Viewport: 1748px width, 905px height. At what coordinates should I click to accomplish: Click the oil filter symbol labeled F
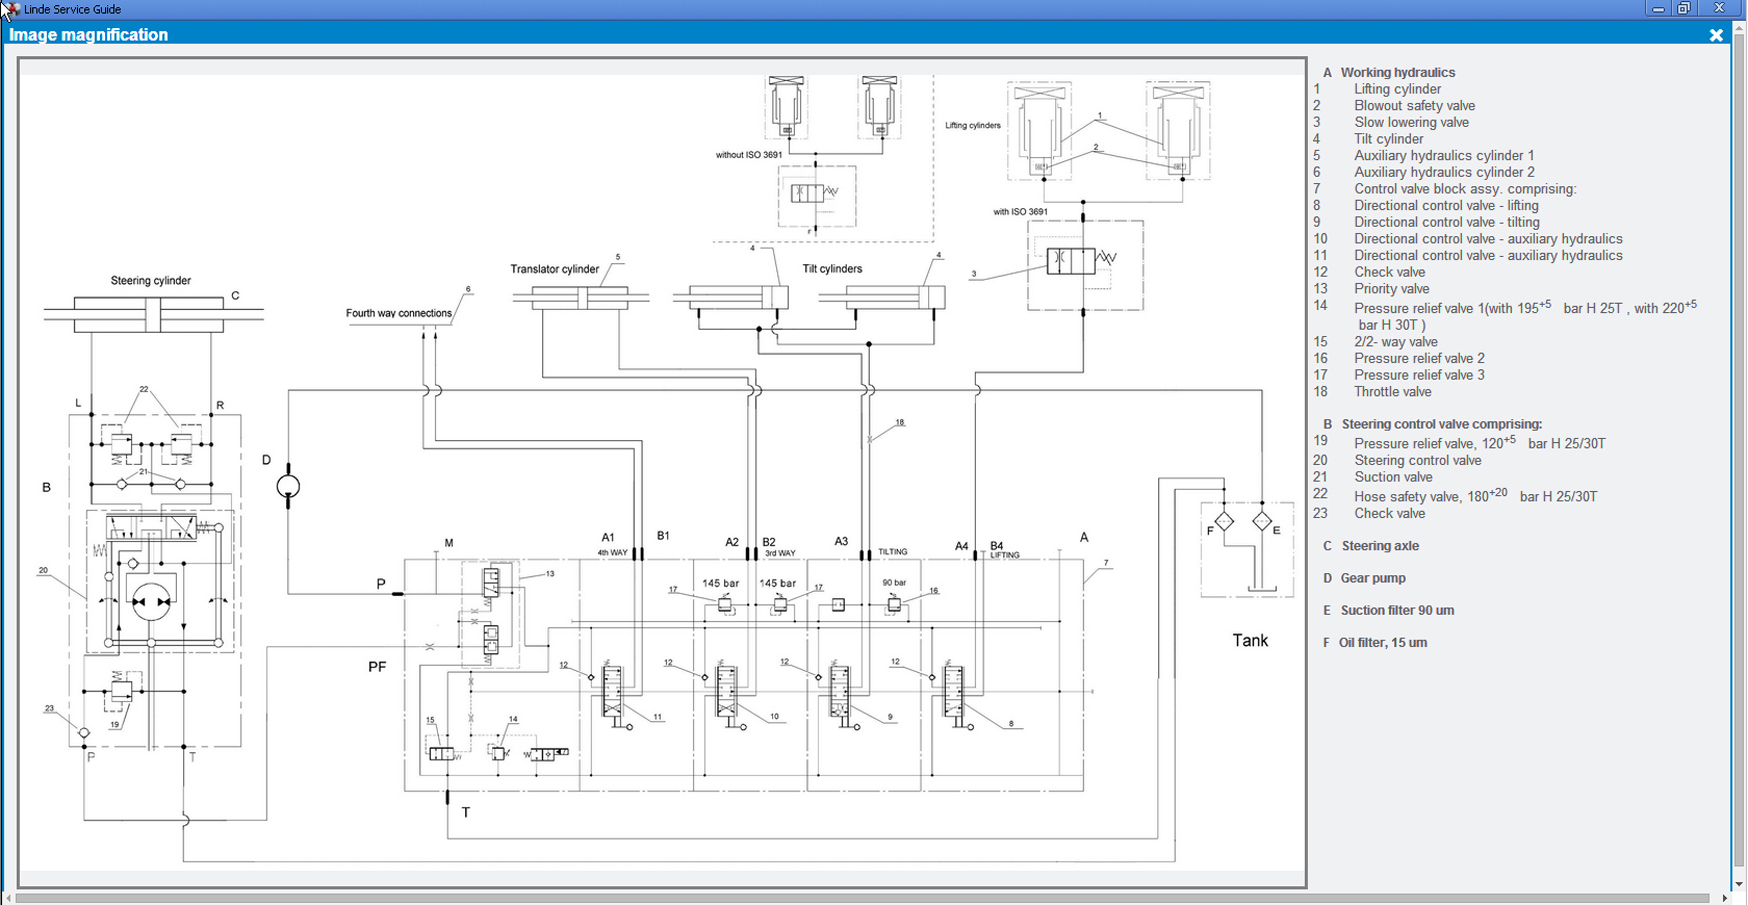tap(1225, 521)
